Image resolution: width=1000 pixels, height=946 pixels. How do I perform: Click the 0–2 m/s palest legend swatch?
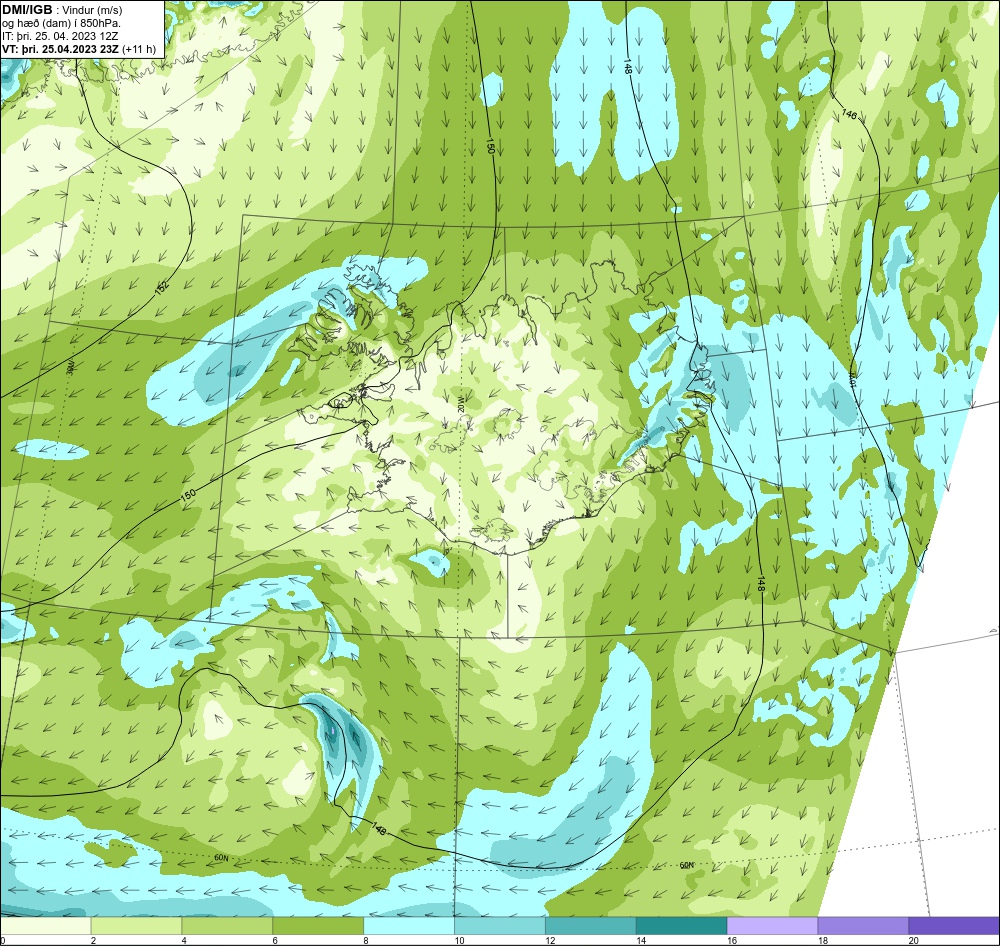[x=45, y=925]
